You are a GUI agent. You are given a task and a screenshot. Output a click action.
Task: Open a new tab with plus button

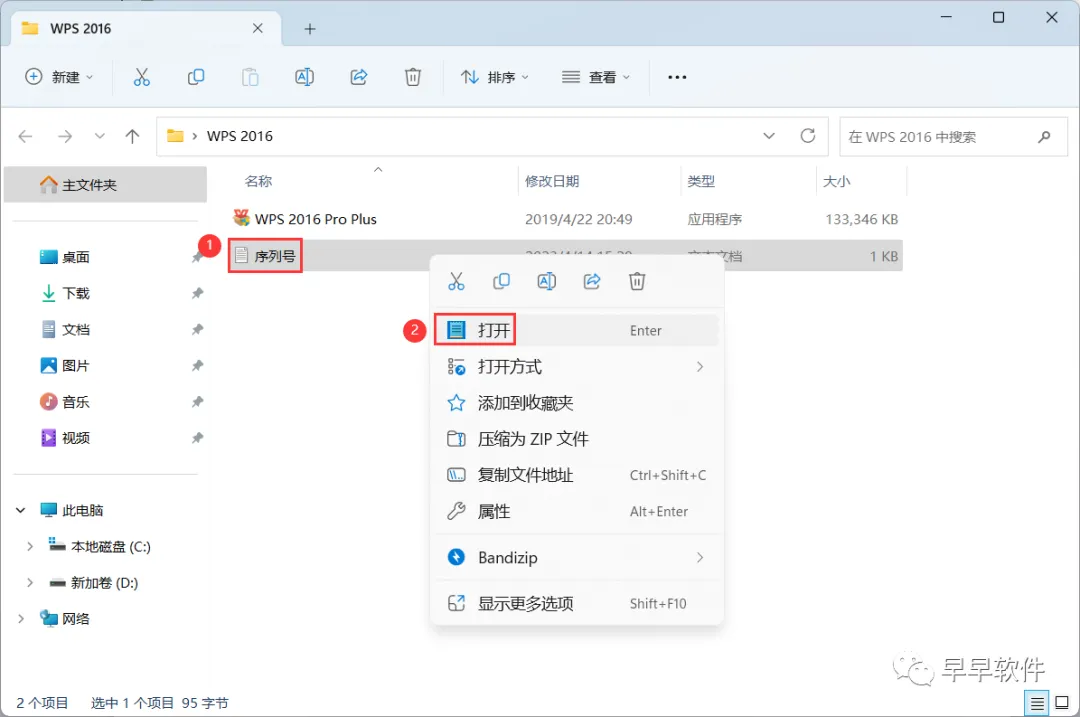point(310,29)
